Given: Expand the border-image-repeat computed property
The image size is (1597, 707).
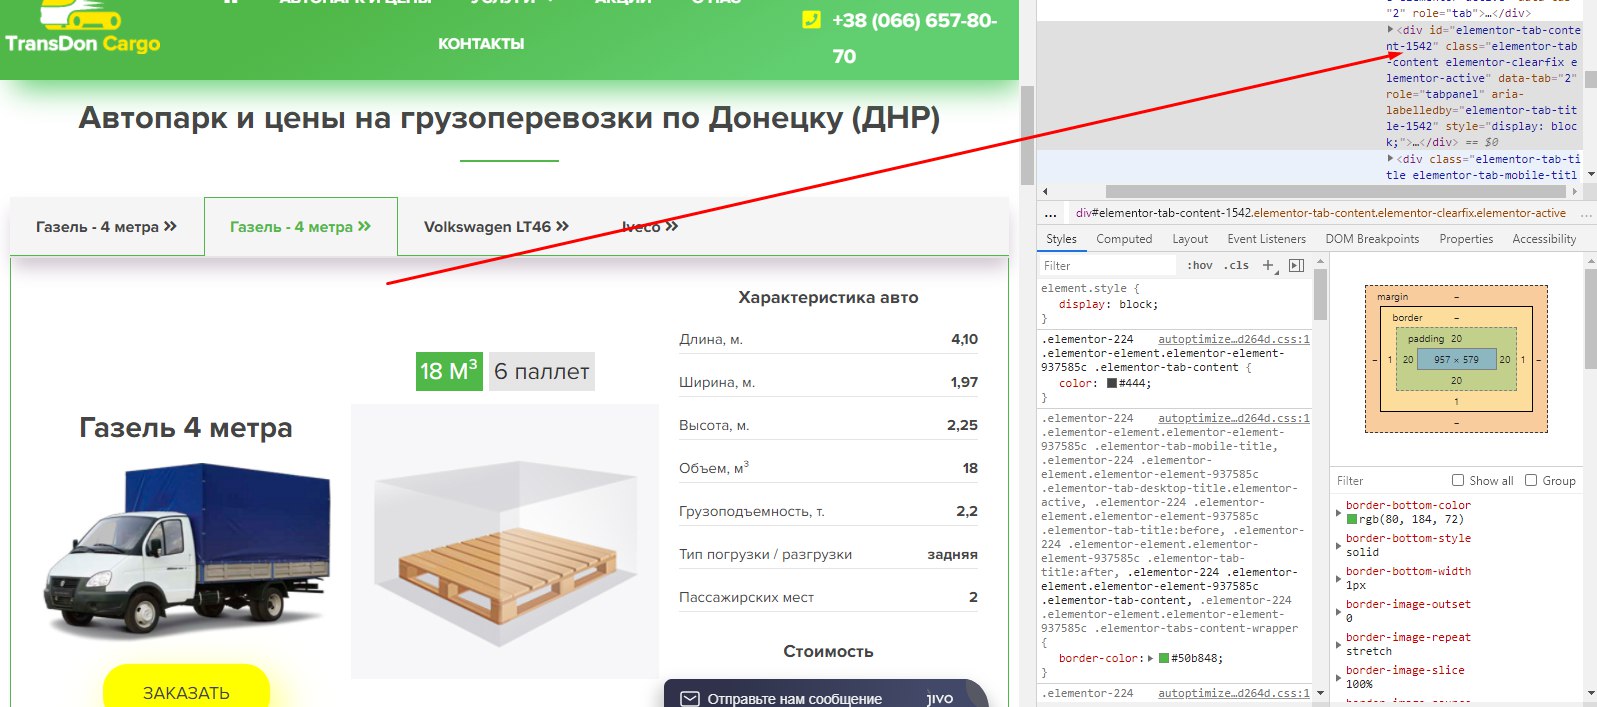Looking at the screenshot, I should click(1339, 644).
